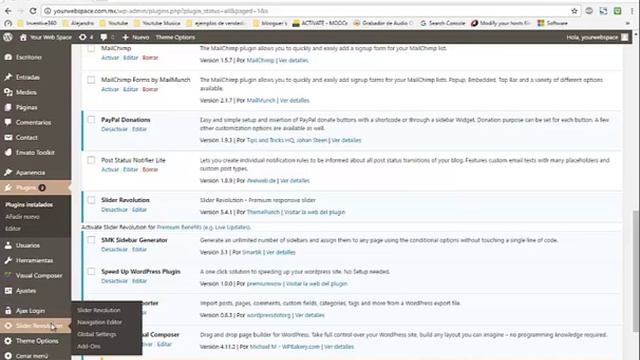Click the browser back arrow
This screenshot has height=360, width=640.
pos(8,11)
